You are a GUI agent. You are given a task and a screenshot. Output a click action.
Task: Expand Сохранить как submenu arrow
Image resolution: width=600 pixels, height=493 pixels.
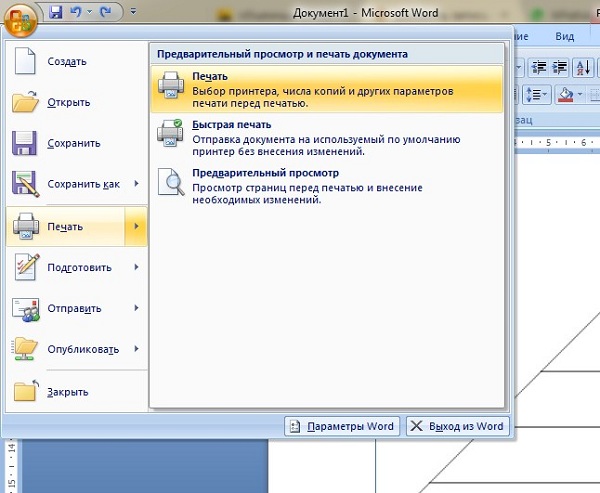click(137, 184)
